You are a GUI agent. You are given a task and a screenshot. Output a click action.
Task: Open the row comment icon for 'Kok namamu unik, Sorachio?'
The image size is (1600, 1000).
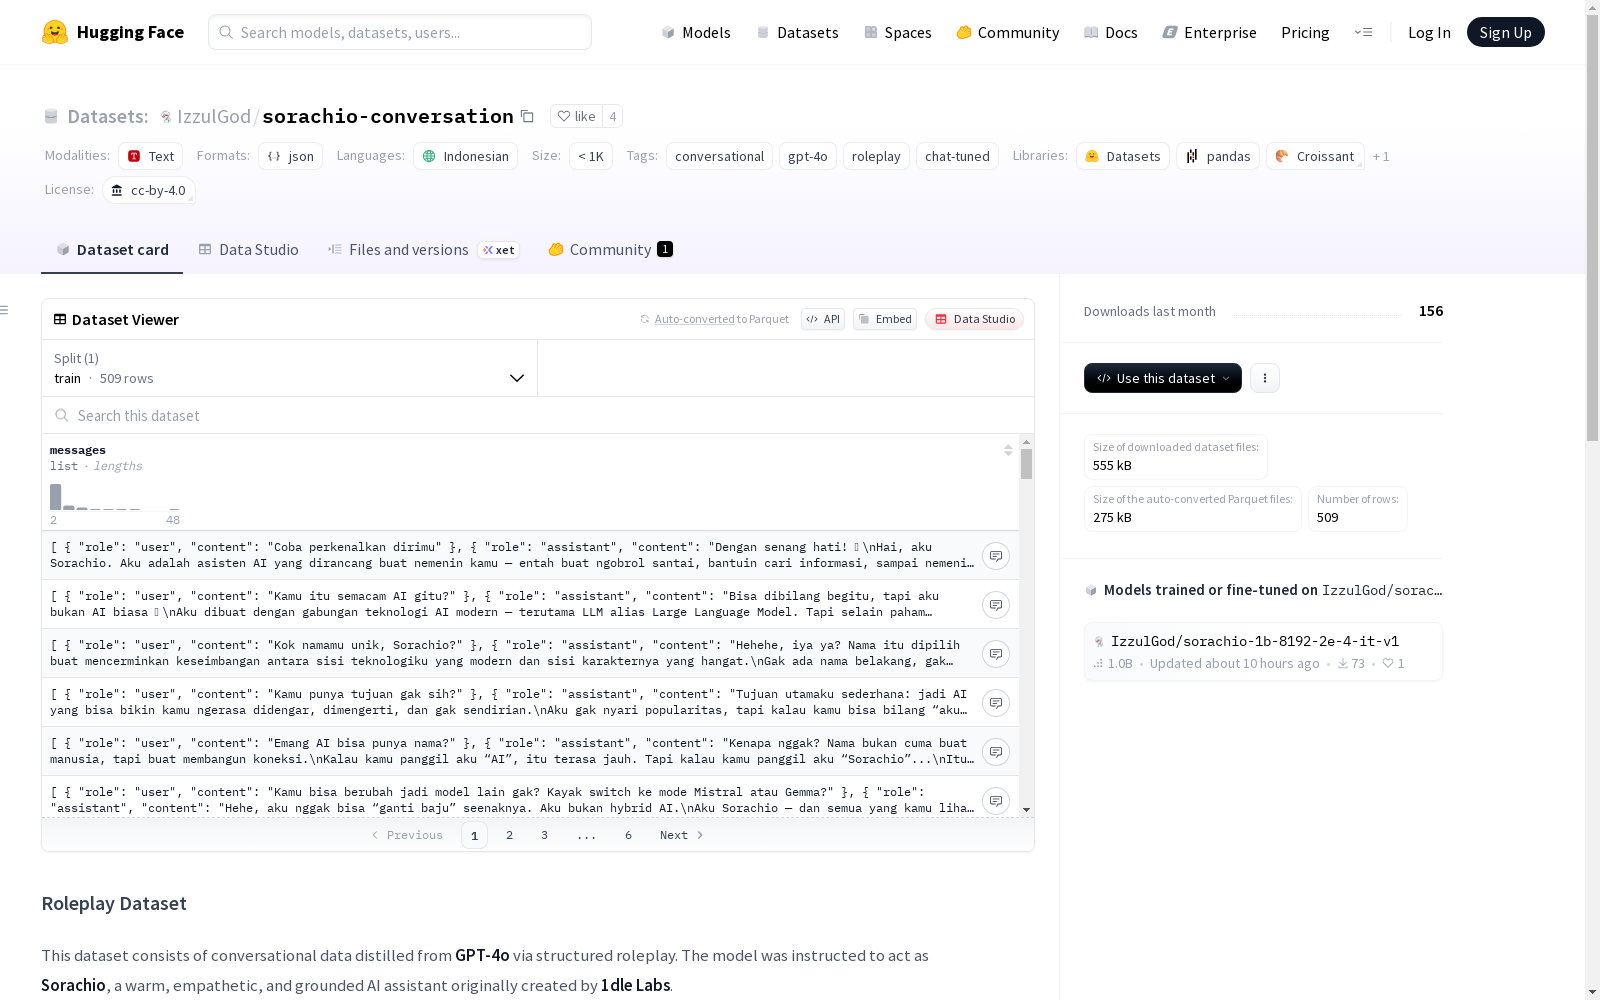996,654
